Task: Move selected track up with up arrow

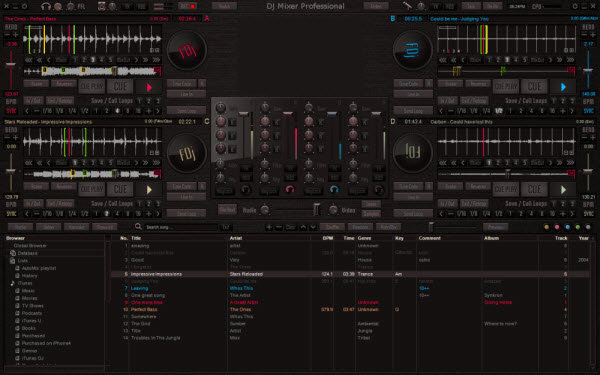Action: [x=303, y=227]
